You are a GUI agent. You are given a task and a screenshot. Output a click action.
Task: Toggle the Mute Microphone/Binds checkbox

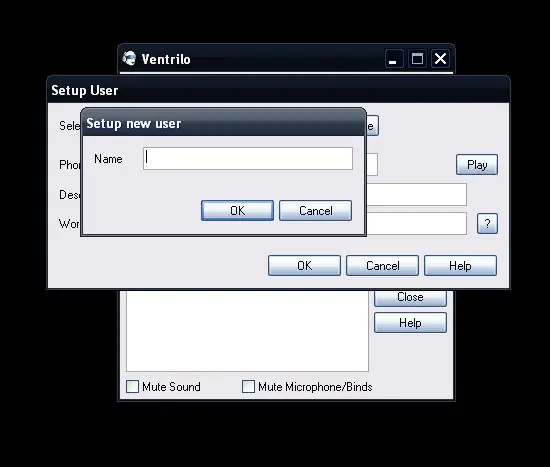tap(248, 386)
